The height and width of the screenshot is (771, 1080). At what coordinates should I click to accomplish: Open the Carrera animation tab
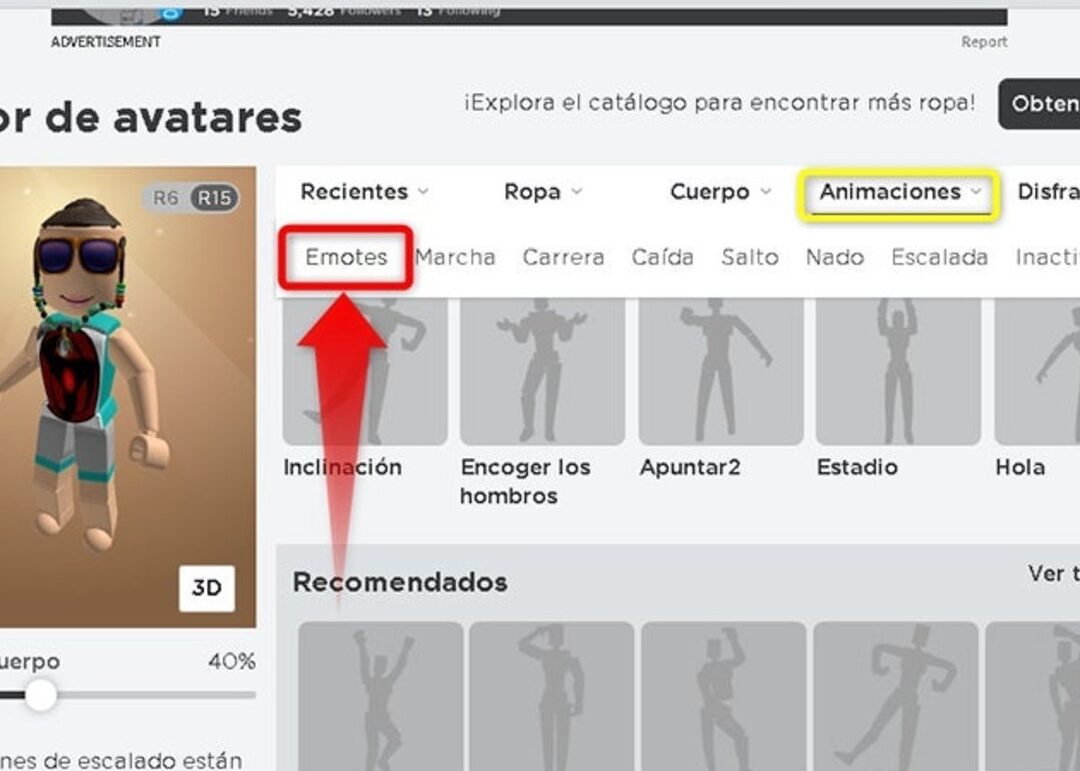(x=563, y=257)
